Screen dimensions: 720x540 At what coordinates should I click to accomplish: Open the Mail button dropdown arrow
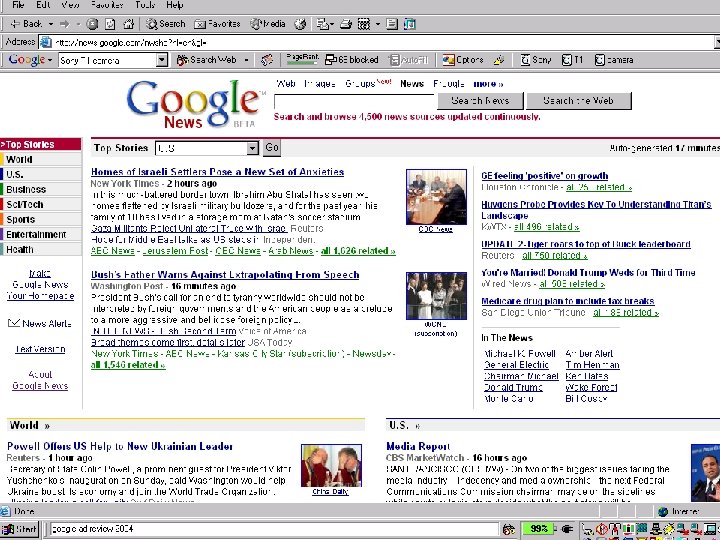pyautogui.click(x=332, y=24)
